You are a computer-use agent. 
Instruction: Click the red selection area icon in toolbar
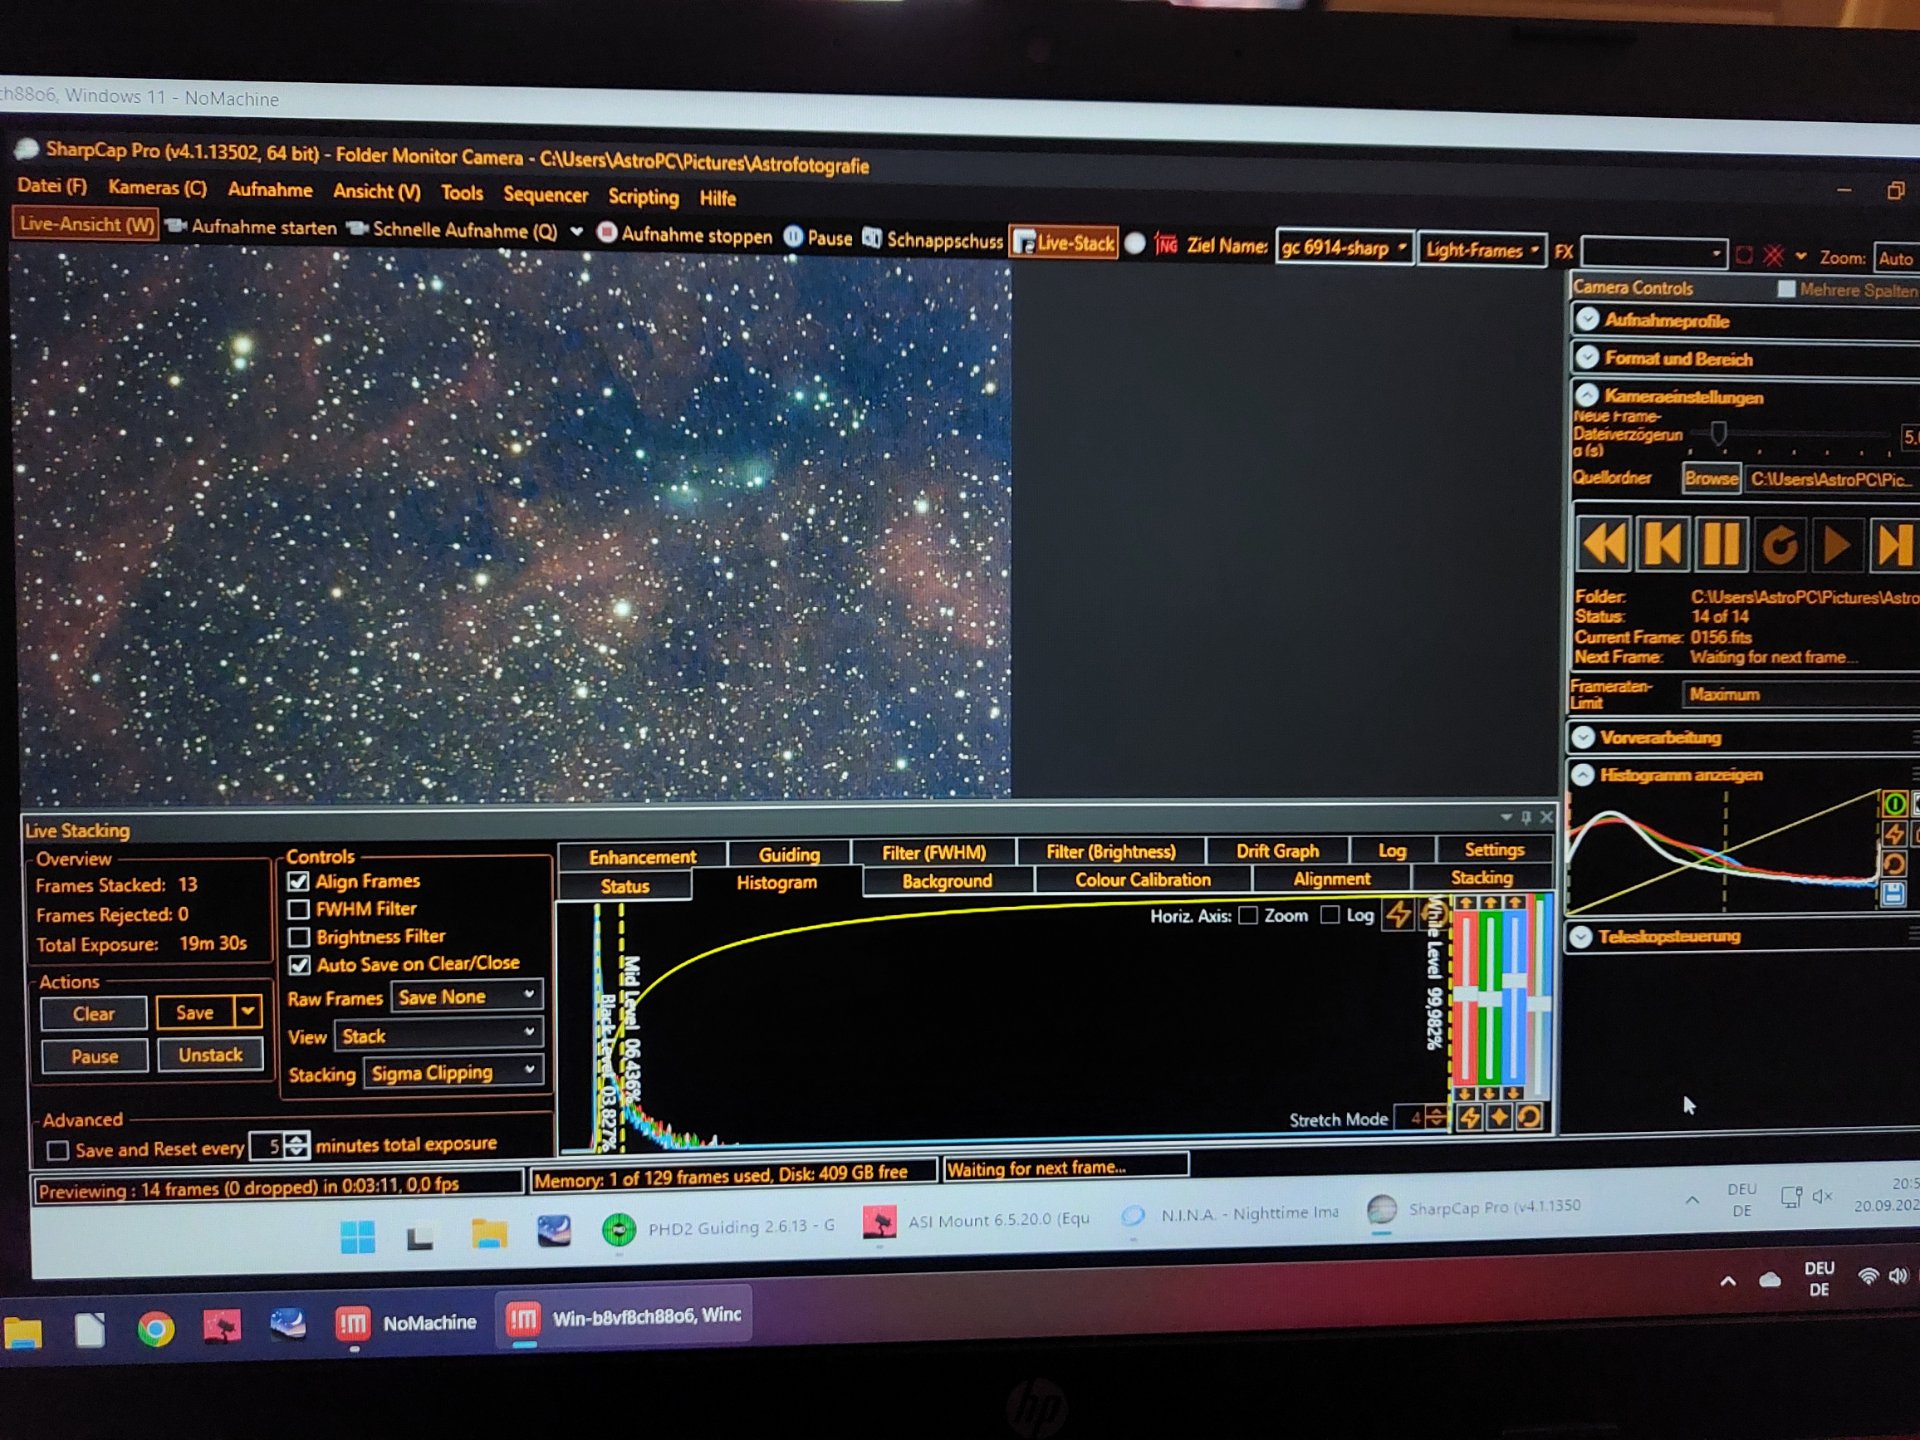(x=1744, y=255)
